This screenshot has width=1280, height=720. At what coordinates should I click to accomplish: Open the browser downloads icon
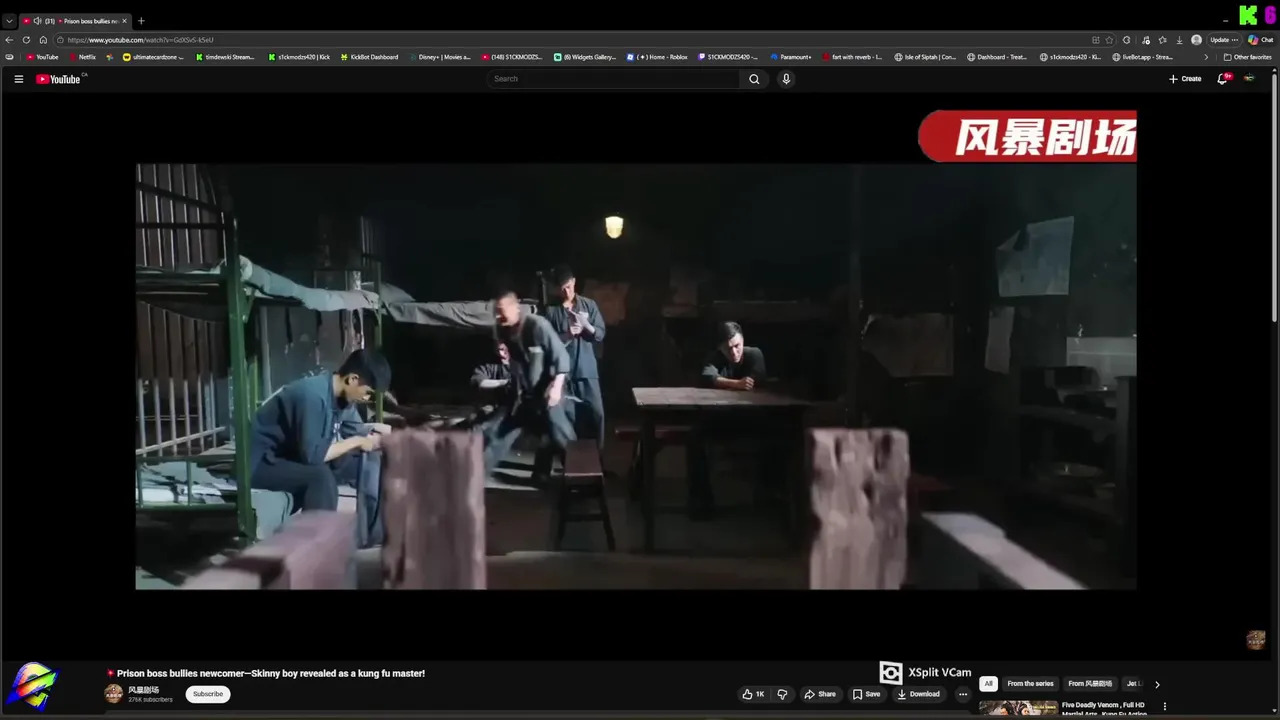coord(1179,40)
